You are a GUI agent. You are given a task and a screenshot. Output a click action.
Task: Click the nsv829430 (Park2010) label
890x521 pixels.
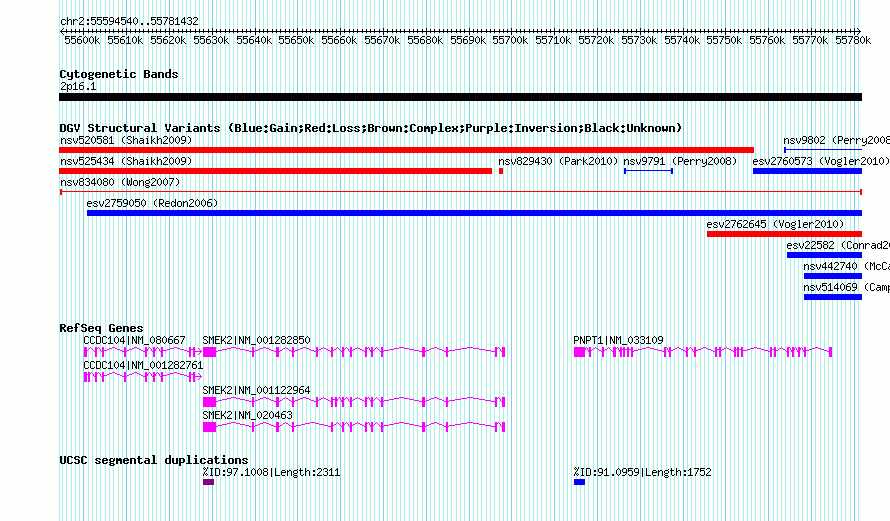[x=558, y=161]
